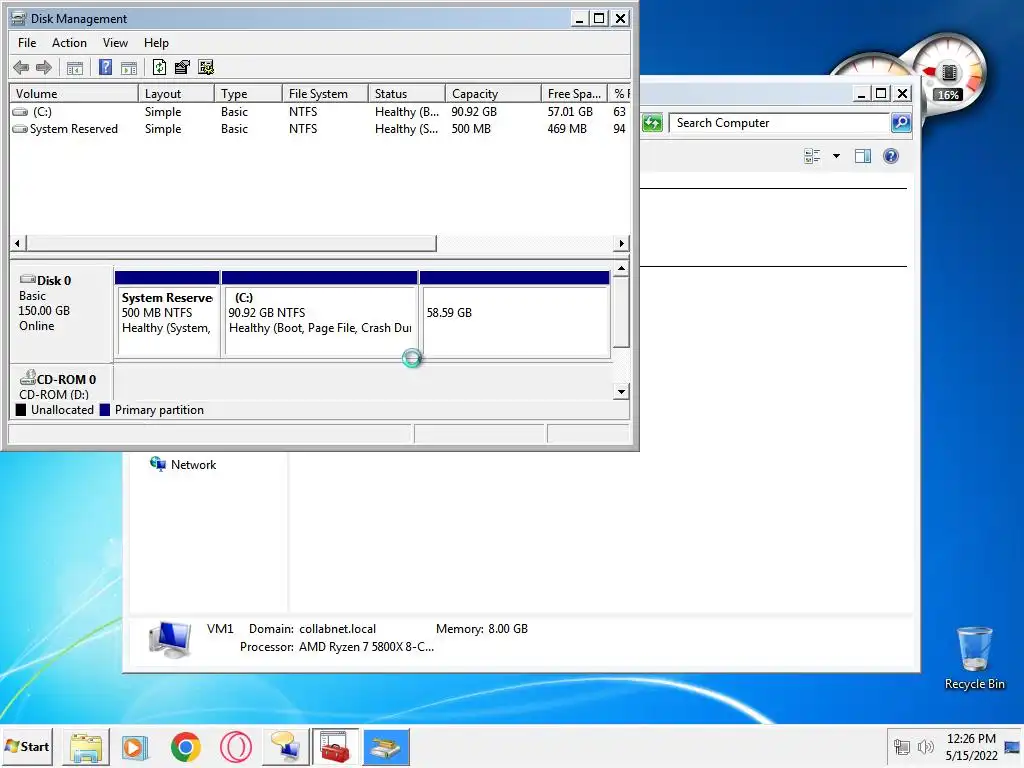Select the System Reserved row in volume list
This screenshot has width=1024, height=768.
(320, 129)
